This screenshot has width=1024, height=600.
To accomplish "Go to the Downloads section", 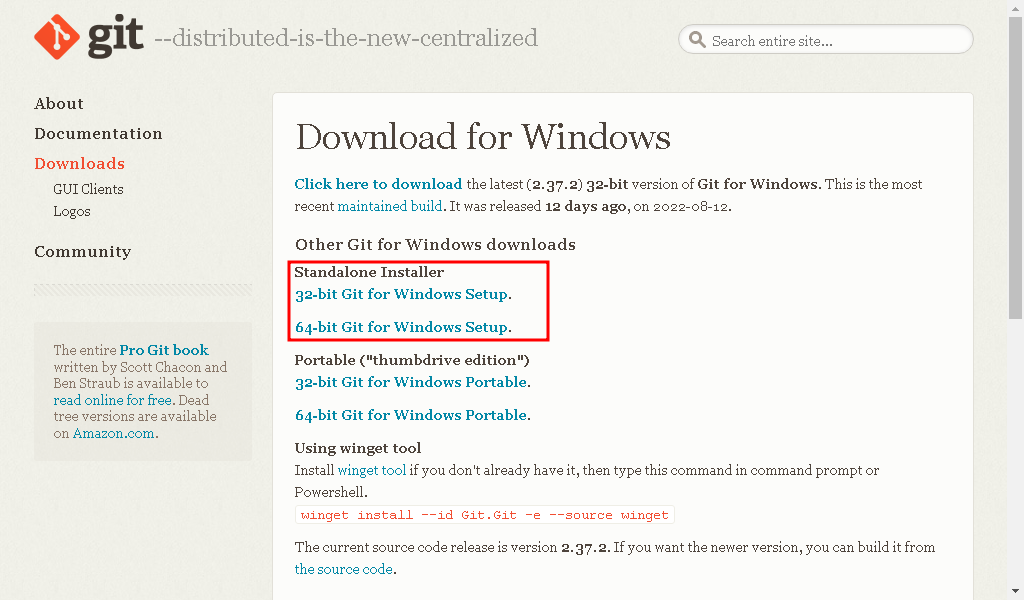I will pos(79,163).
